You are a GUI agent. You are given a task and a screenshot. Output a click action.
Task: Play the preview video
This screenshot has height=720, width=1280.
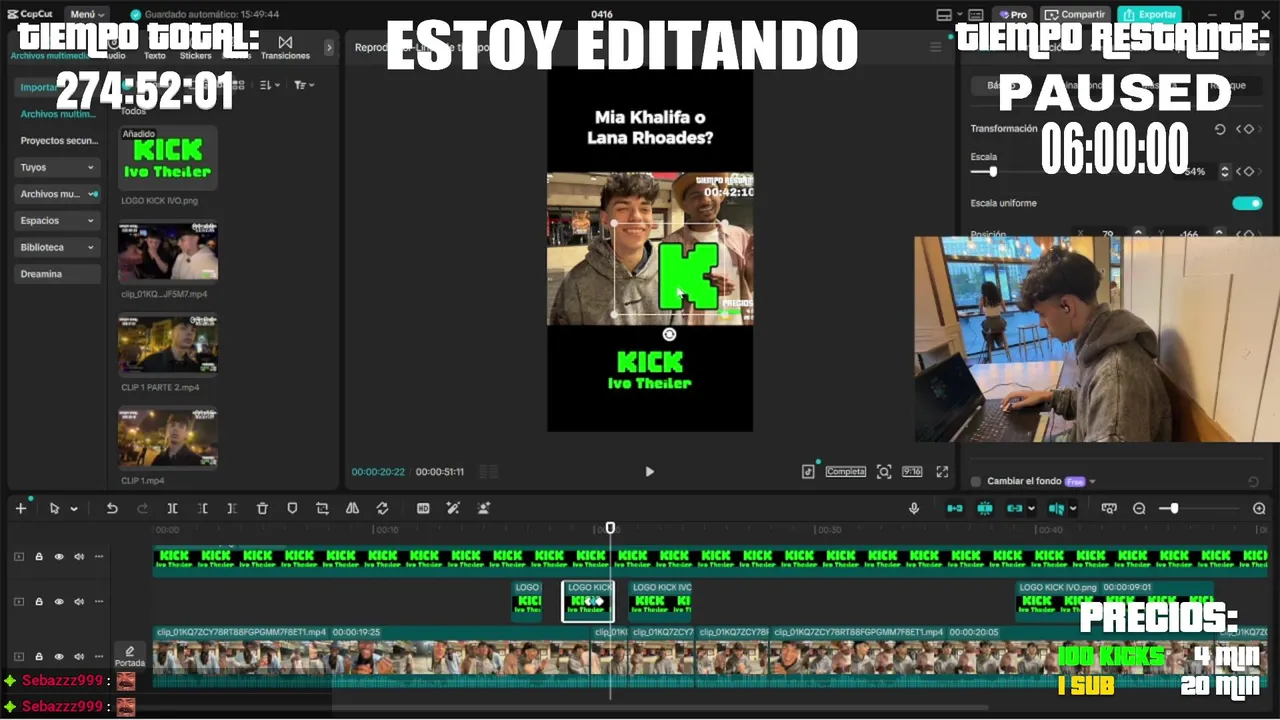[649, 472]
